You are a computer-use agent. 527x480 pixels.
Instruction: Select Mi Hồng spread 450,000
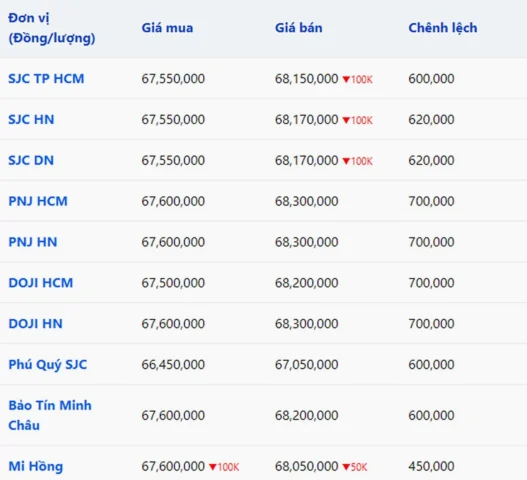[x=432, y=467]
